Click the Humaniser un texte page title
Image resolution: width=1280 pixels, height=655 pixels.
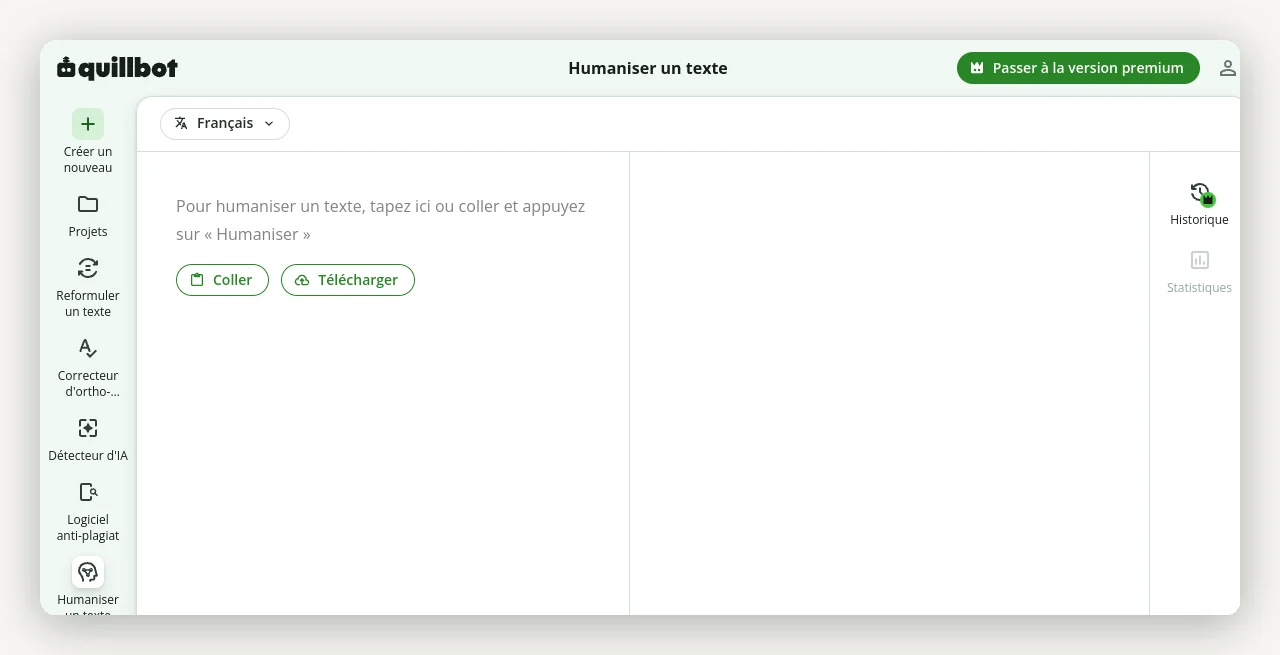coord(648,68)
